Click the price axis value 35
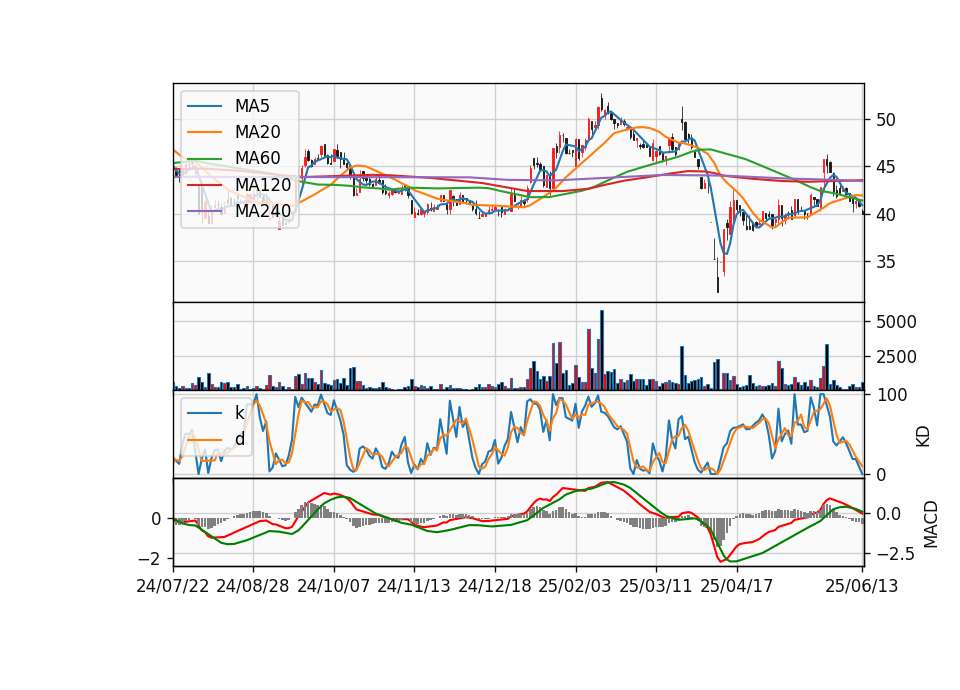 coord(885,262)
